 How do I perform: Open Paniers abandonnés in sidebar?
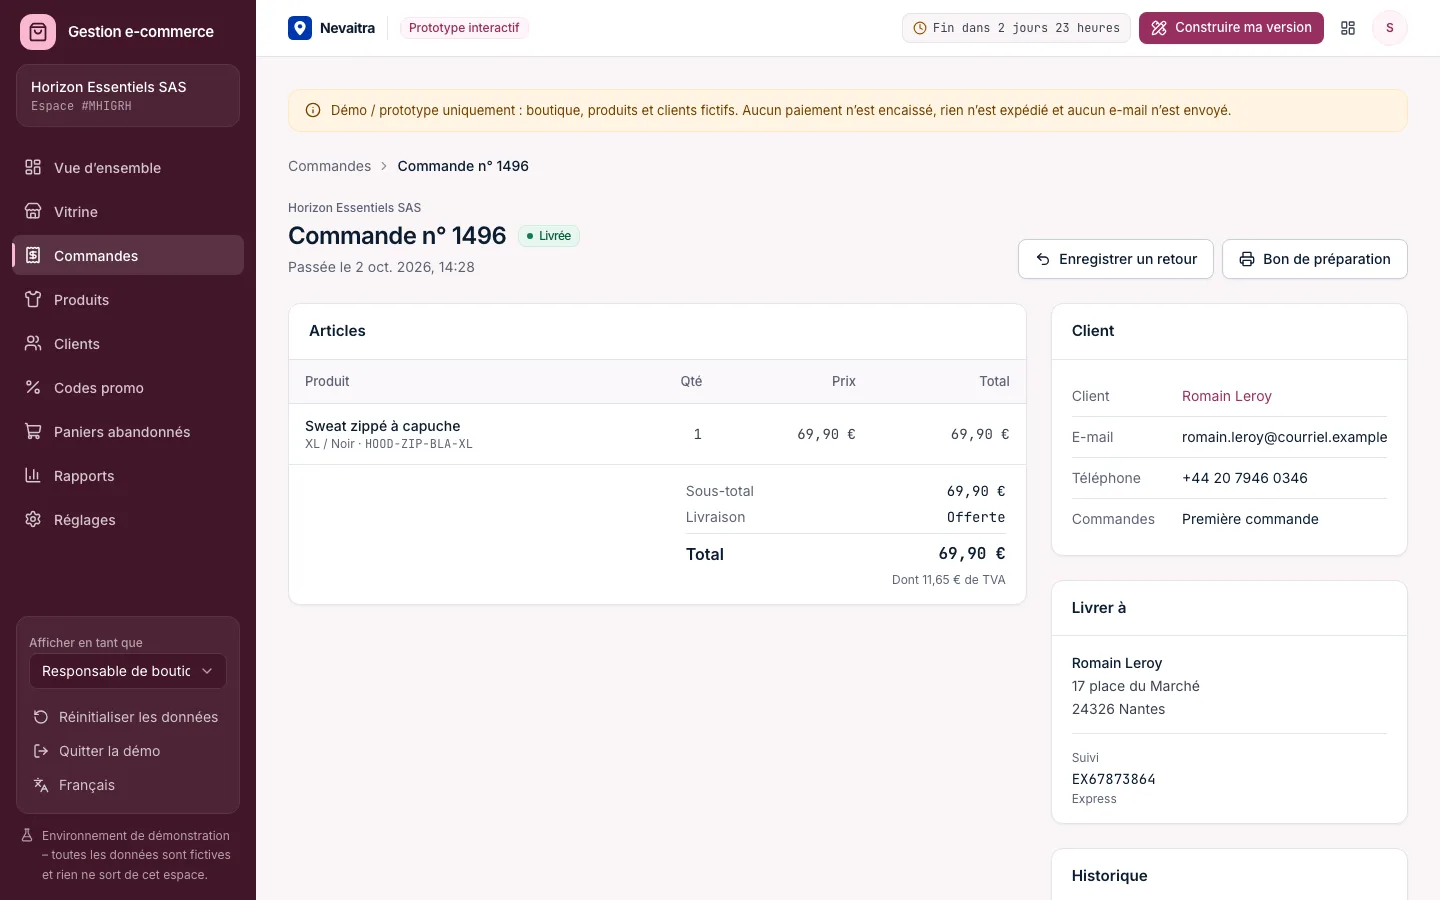128,431
